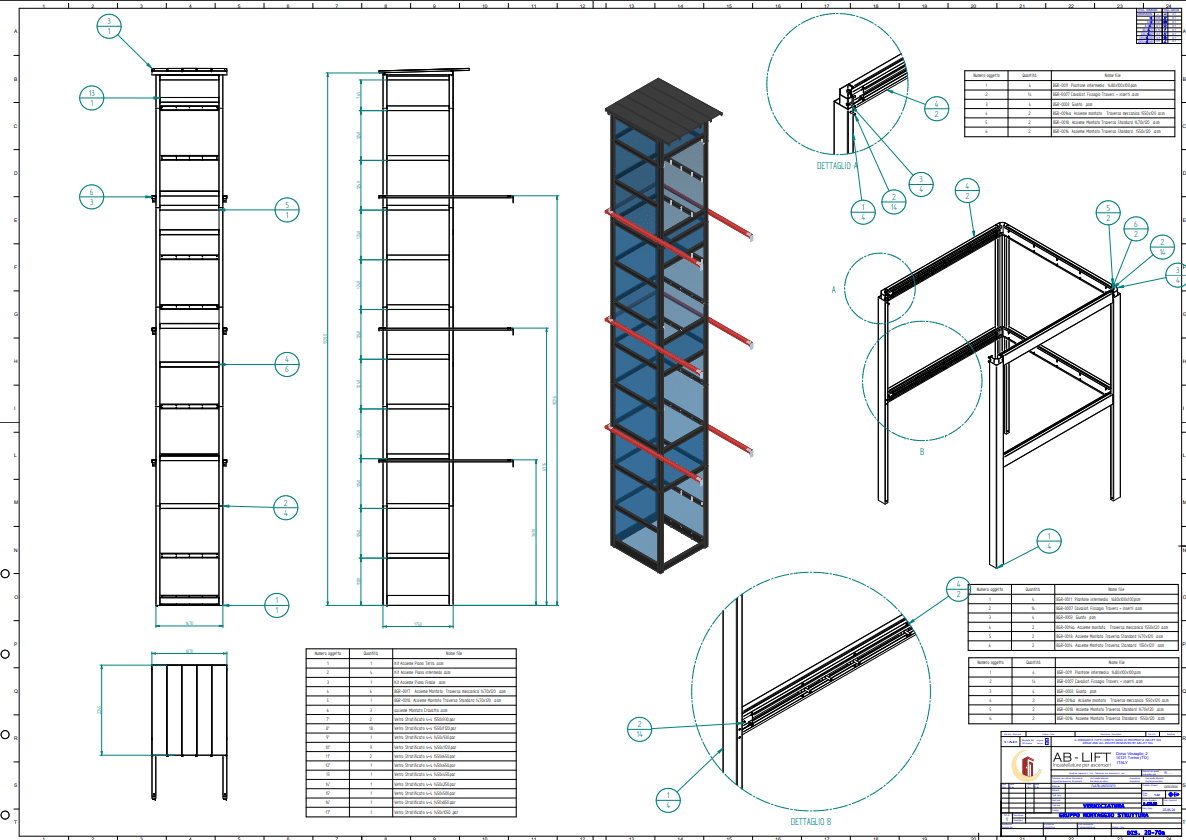The image size is (1186, 840).
Task: Click 'Quantità' header of bottom-left parts table
Action: [369, 653]
